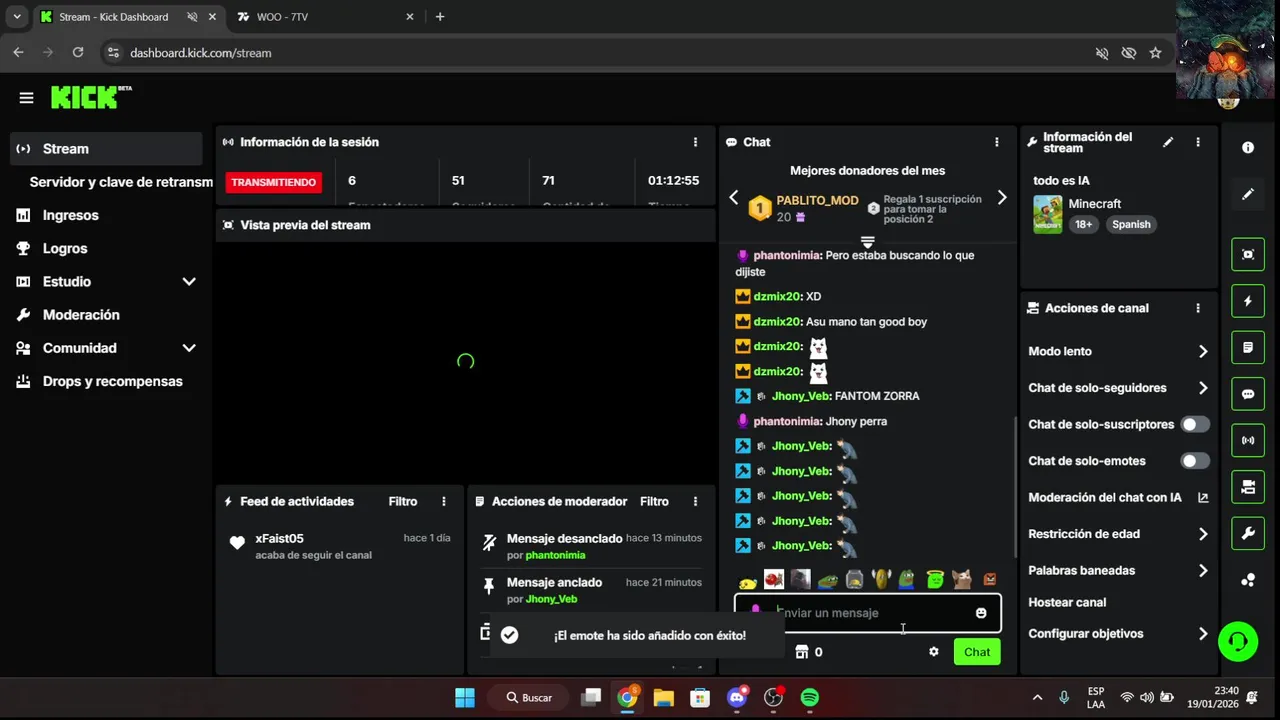Screen dimensions: 1280x720
Task: Open phantonimia link under Mensaje desanclado
Action: pos(555,555)
